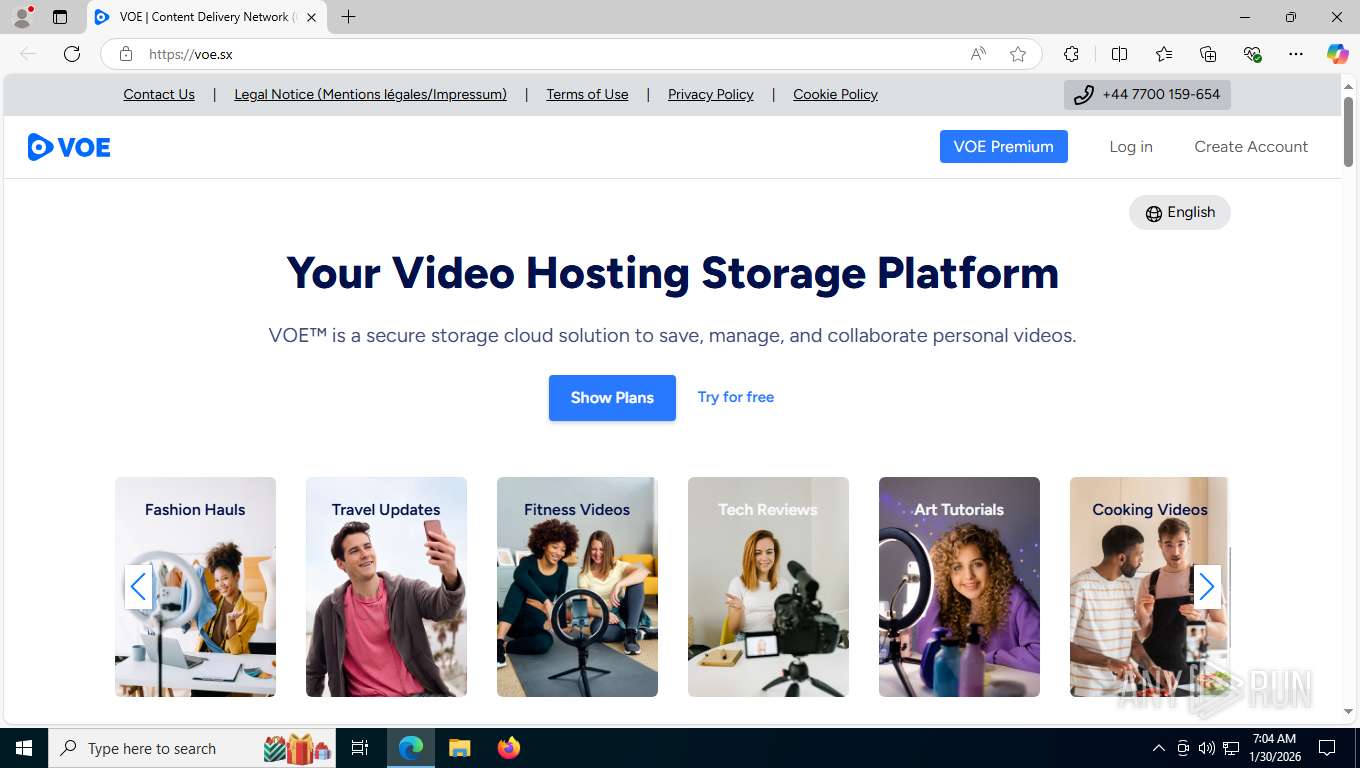Open Create Account in the header
Screen dimensions: 1360x768
coord(1251,146)
